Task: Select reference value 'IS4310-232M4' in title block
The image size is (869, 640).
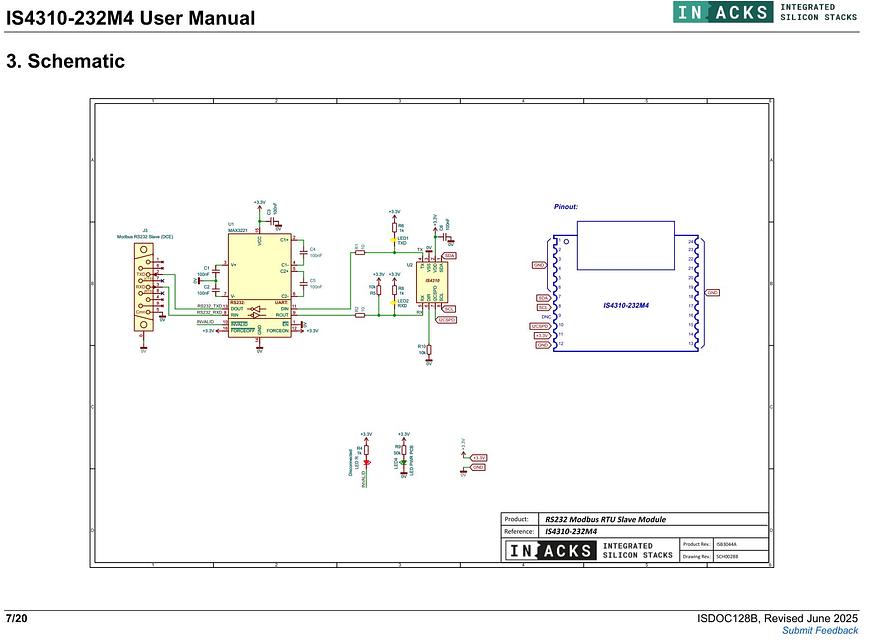Action: click(x=571, y=531)
